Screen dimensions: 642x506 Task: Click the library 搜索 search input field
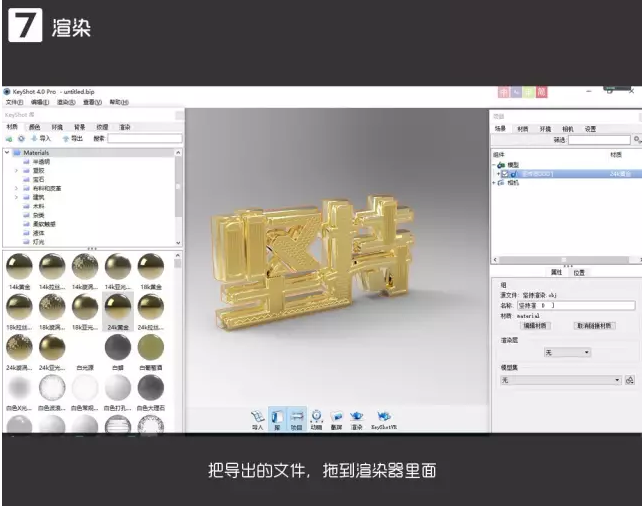[x=145, y=139]
